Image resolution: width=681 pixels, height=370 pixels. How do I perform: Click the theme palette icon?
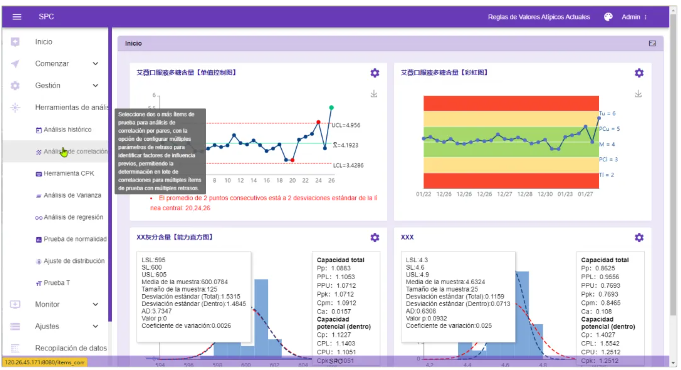(608, 17)
